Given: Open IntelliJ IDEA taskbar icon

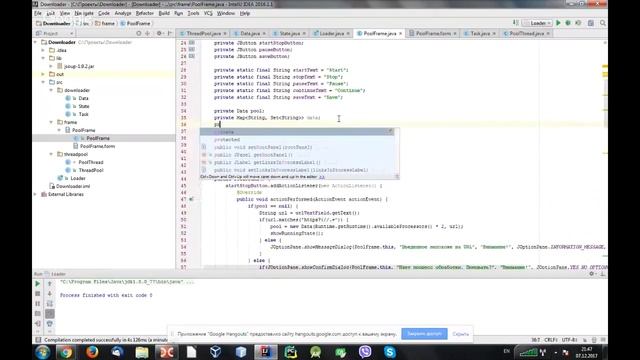Looking at the screenshot, I should 266,352.
